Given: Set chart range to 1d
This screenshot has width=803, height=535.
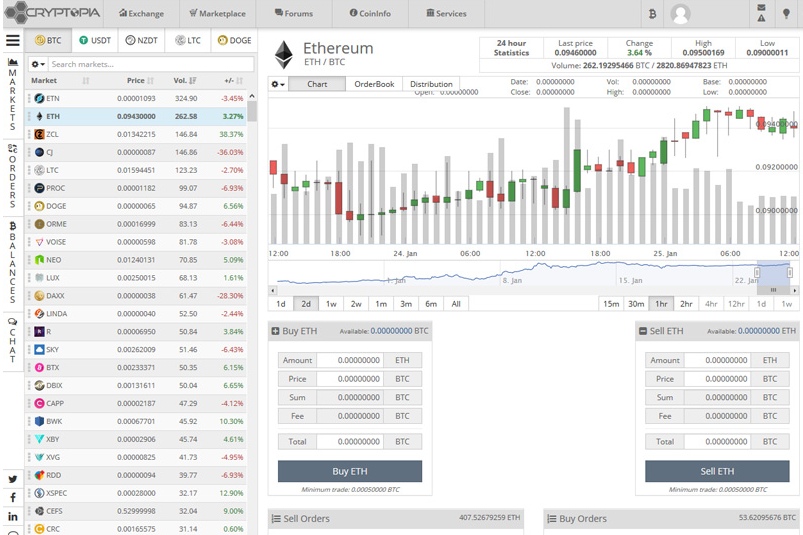Looking at the screenshot, I should [x=281, y=304].
